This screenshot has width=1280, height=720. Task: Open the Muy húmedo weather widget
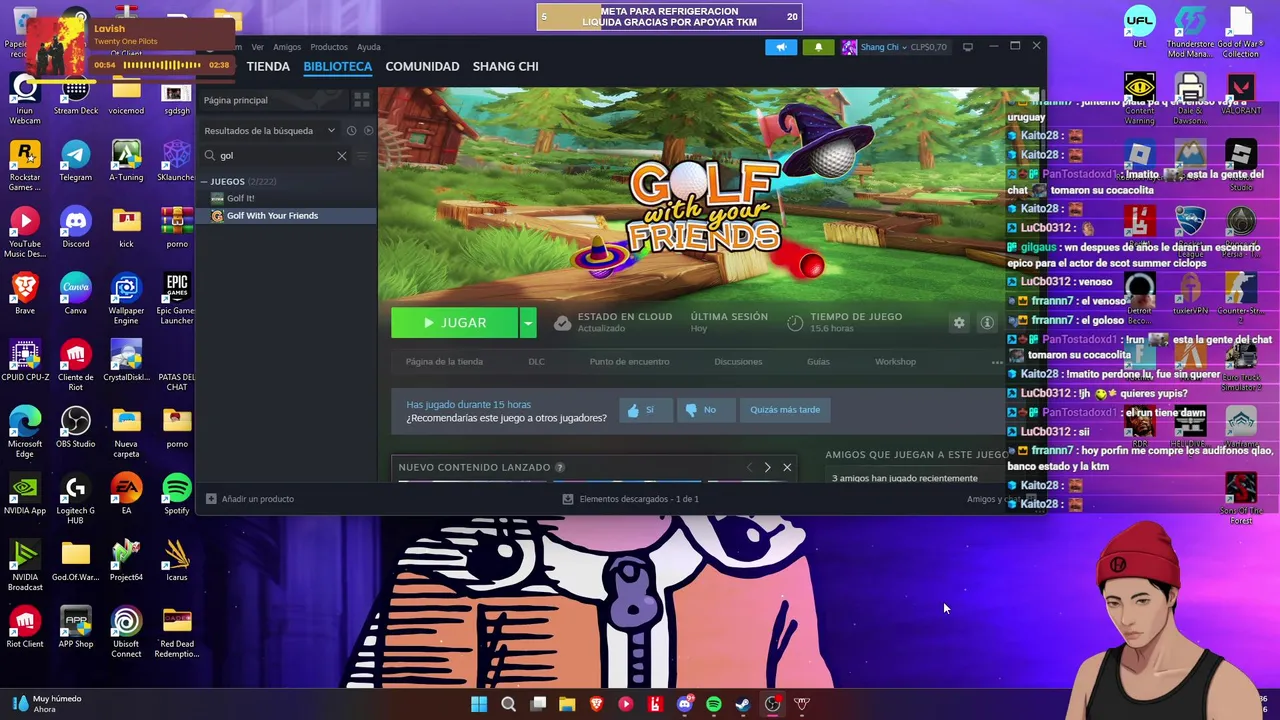(x=45, y=704)
